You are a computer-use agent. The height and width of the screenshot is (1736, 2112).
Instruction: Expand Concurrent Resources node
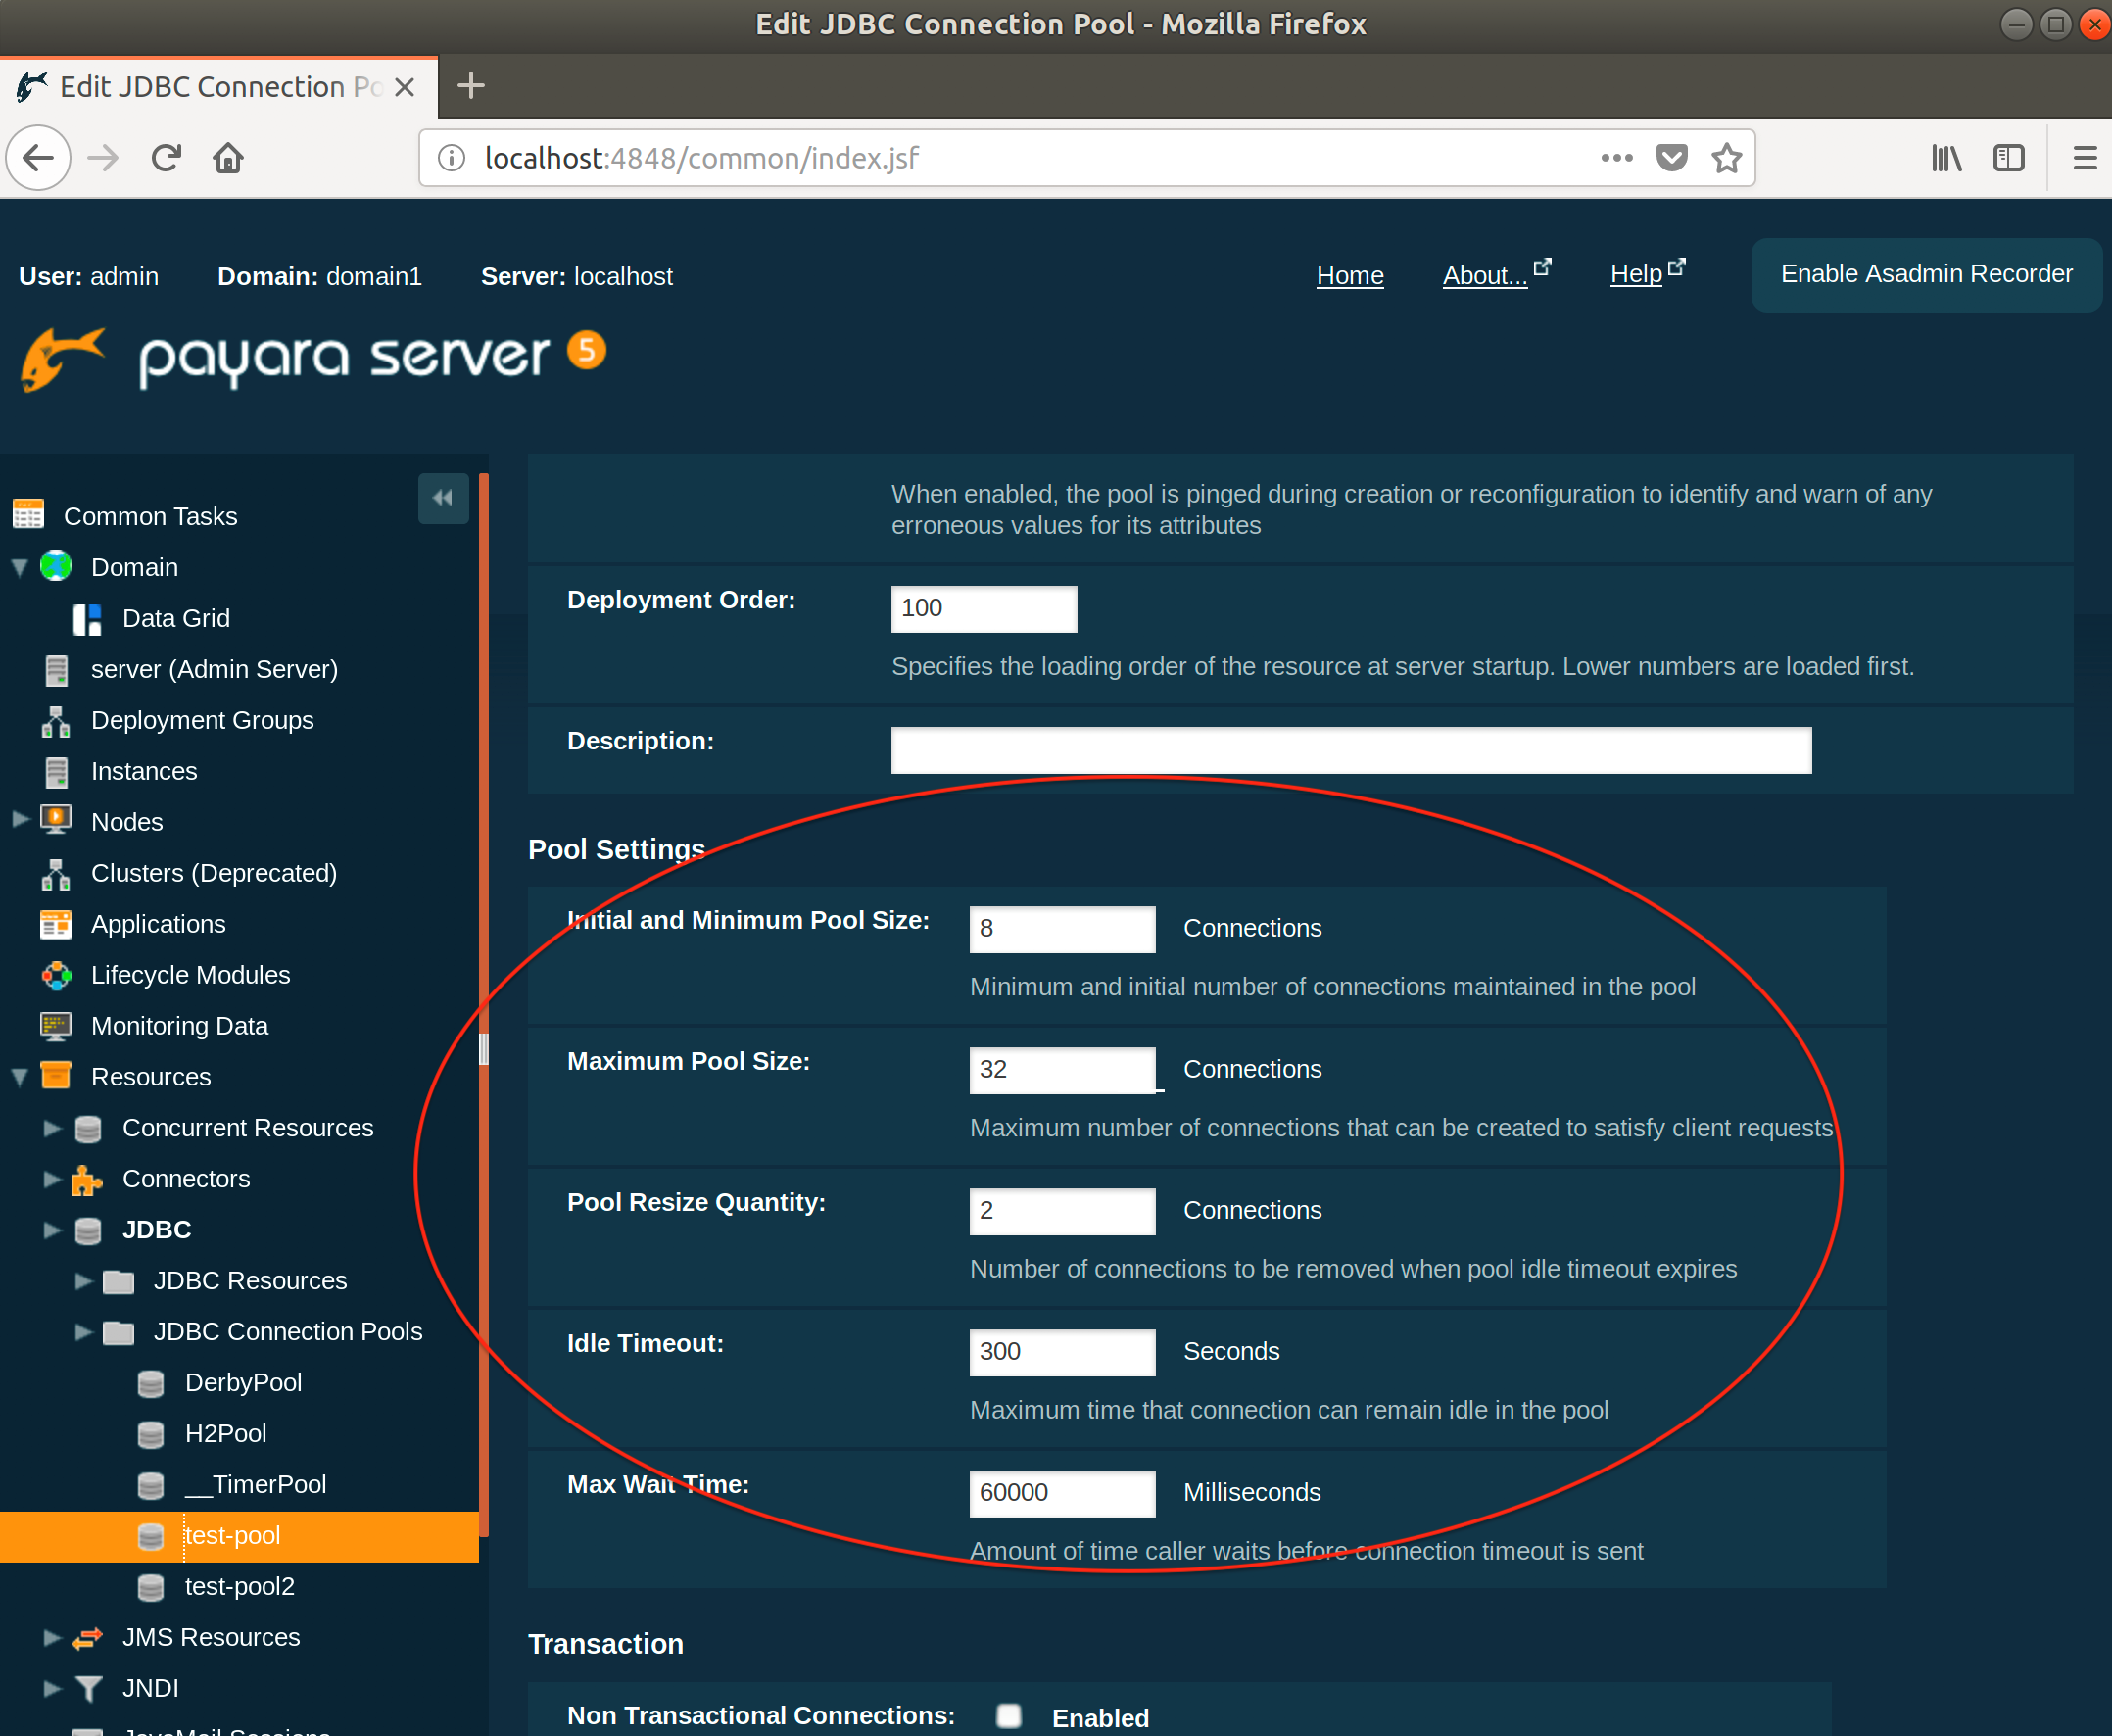(x=52, y=1128)
